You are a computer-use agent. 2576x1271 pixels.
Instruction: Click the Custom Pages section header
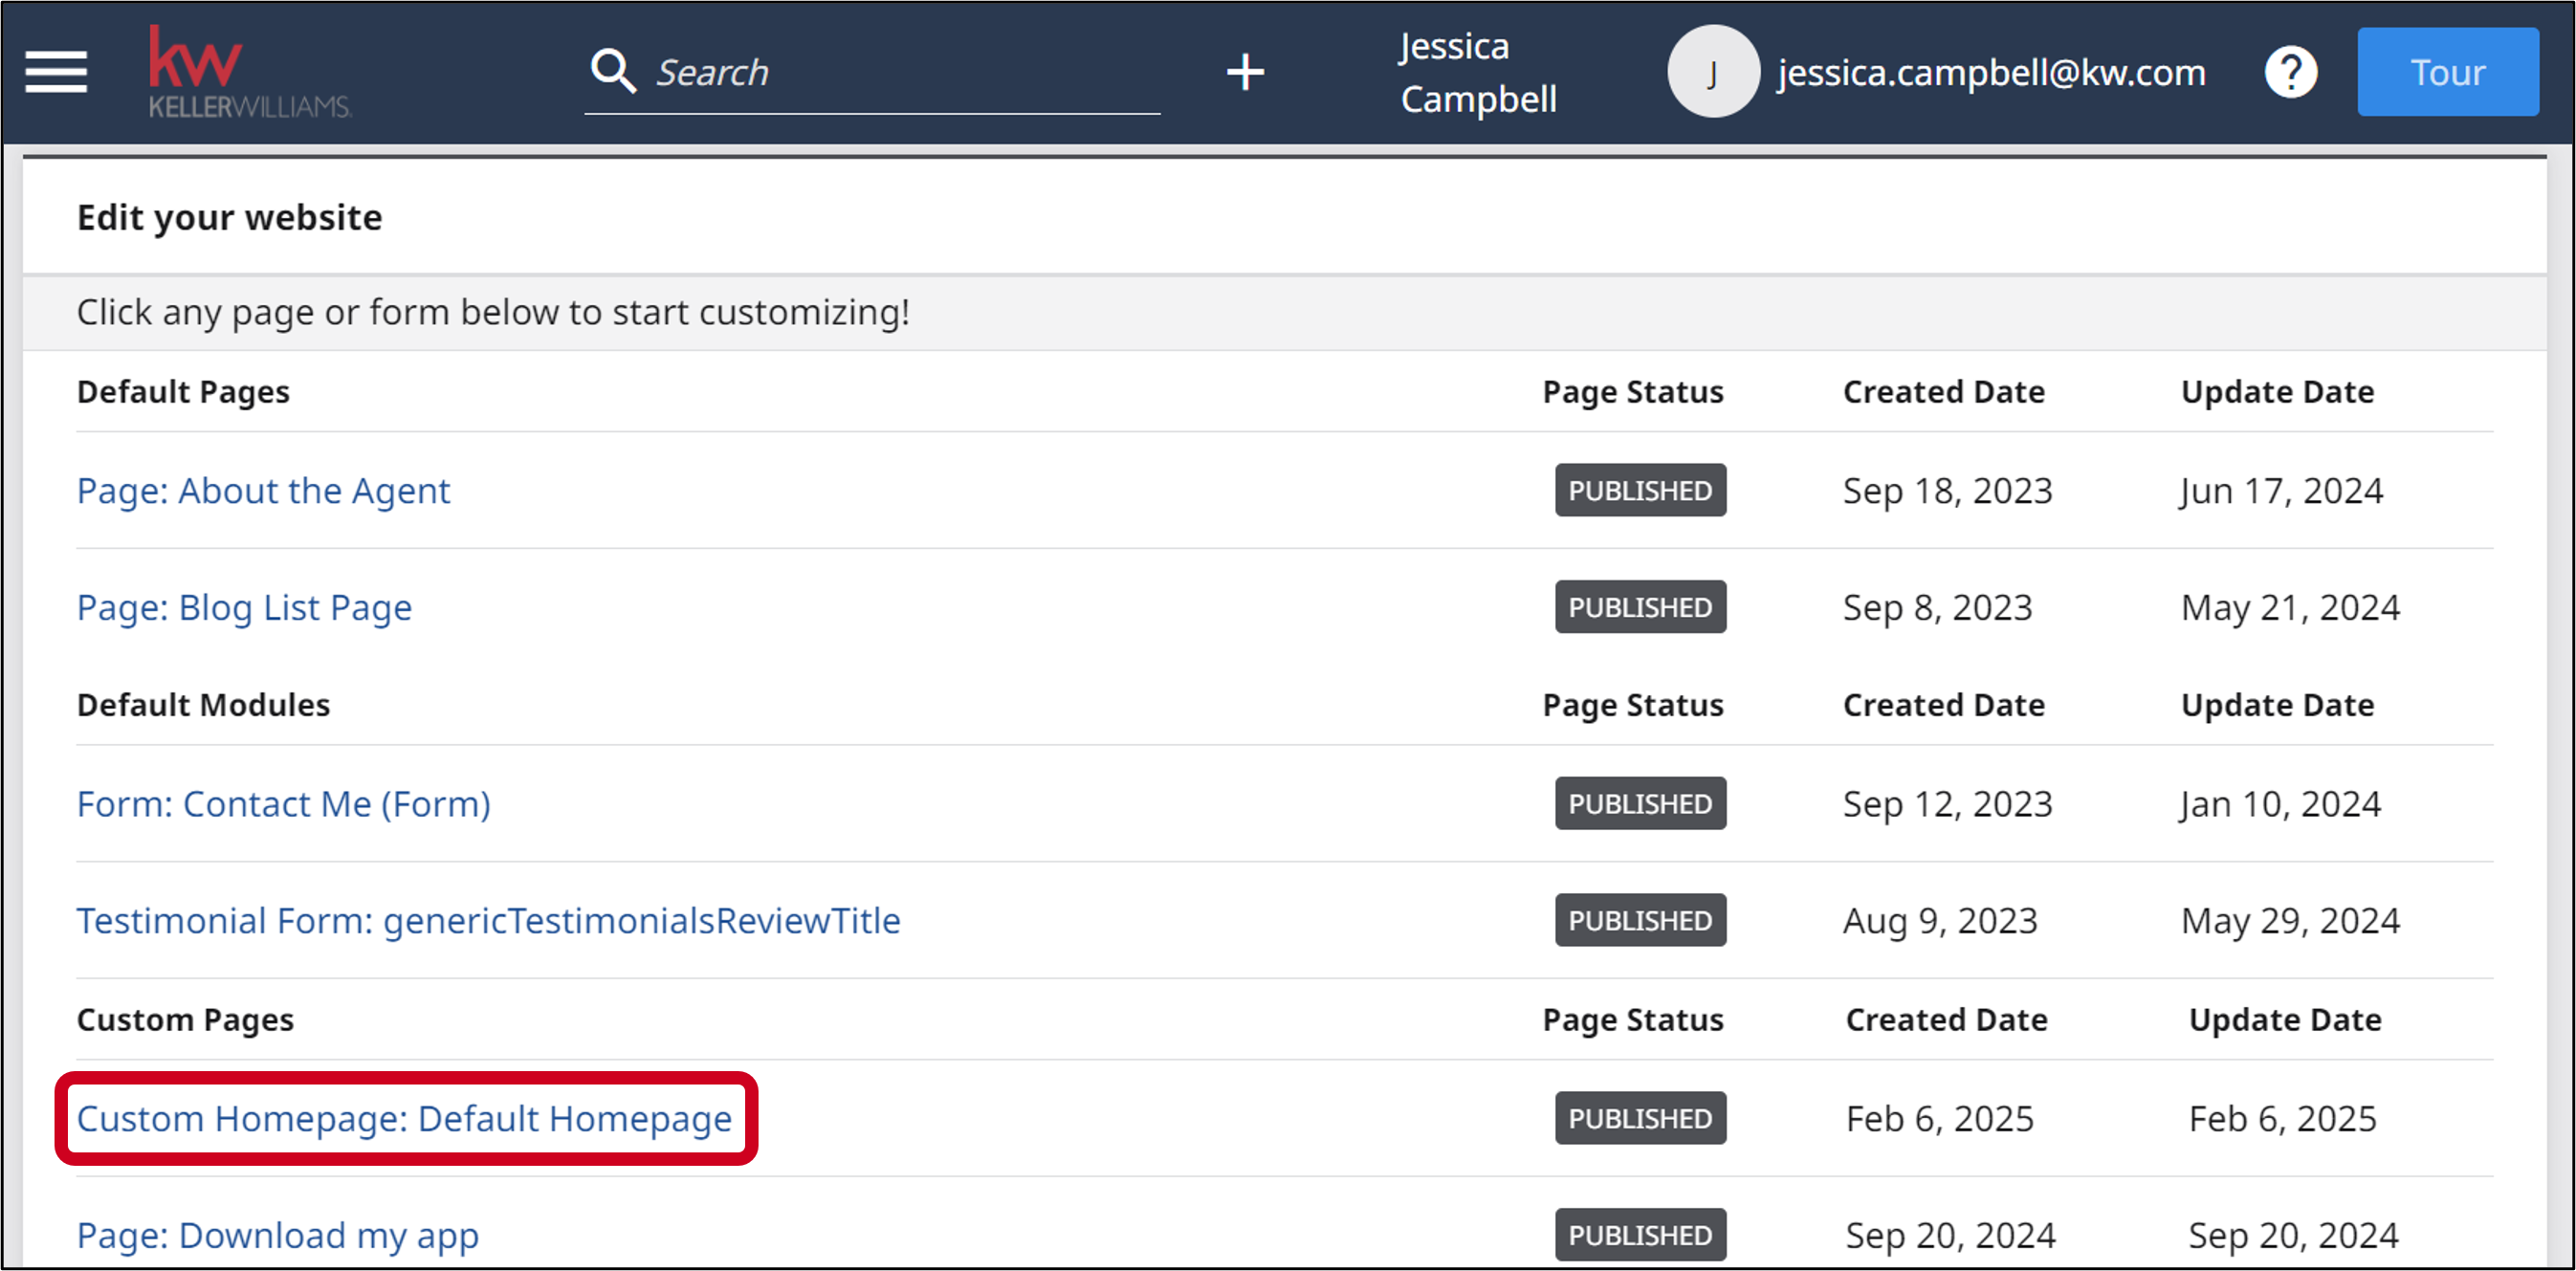185,1020
